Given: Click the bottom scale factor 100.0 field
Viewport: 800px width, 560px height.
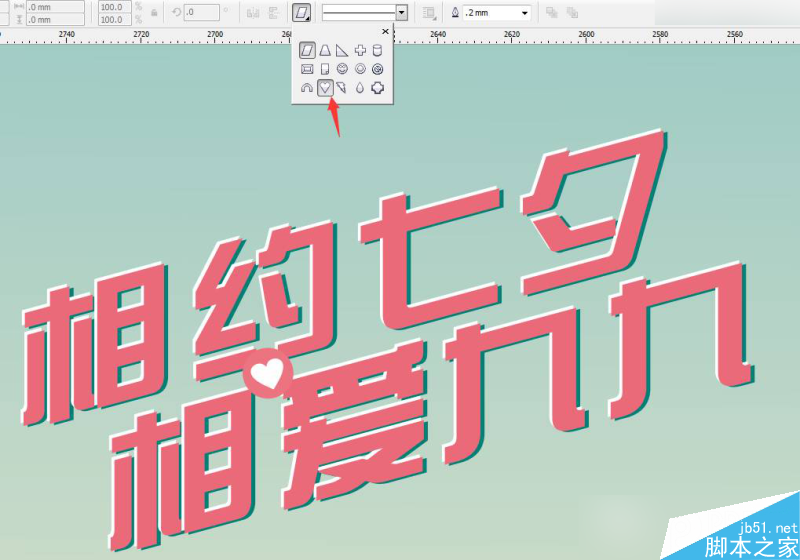Looking at the screenshot, I should pos(115,19).
